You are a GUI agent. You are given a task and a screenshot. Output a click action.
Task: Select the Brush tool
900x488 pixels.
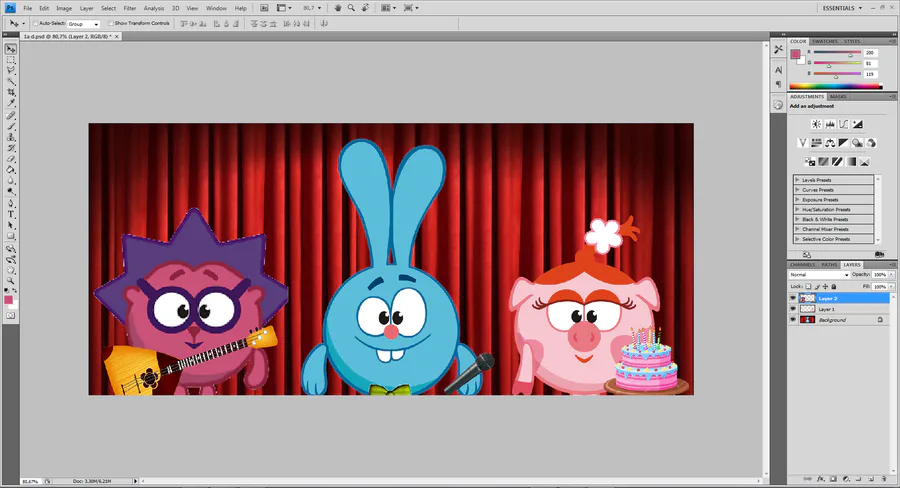coord(11,126)
